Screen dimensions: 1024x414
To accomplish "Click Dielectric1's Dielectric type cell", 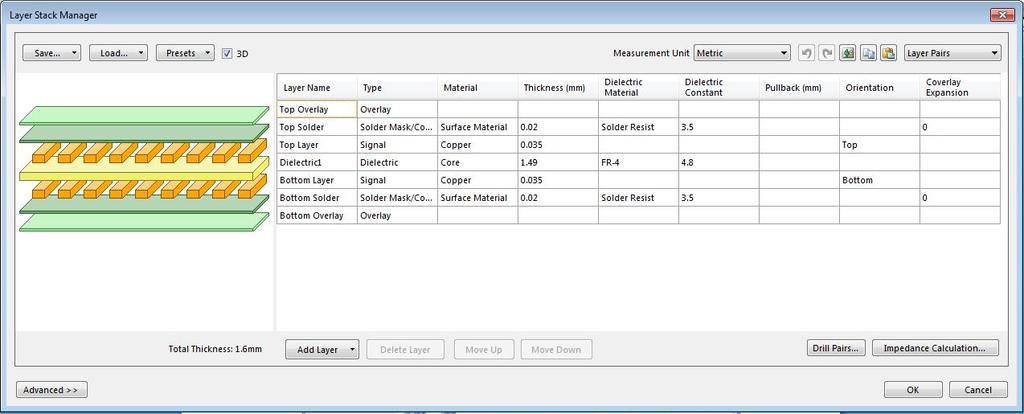I will (397, 162).
